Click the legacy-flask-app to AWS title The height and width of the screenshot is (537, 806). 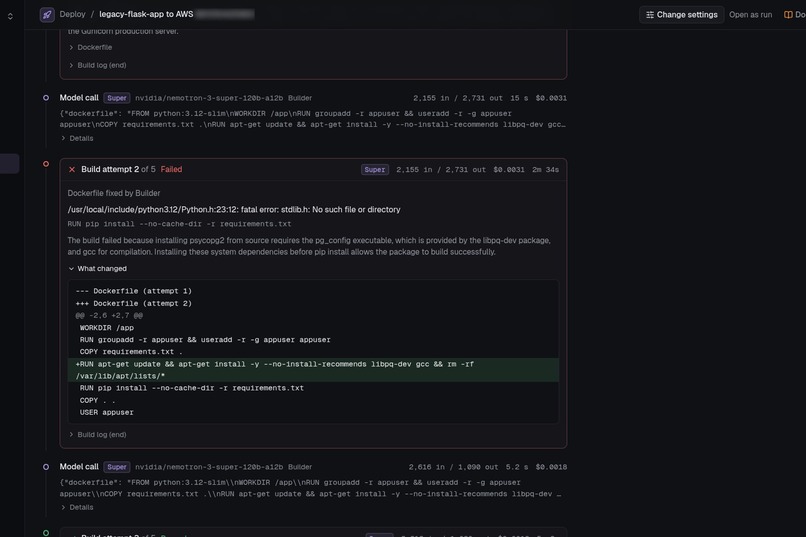[146, 14]
